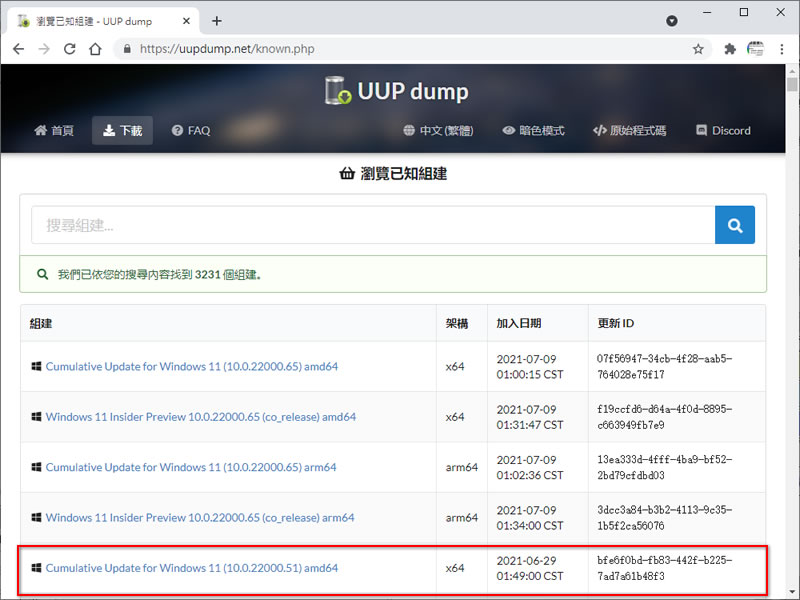Select update ID 3dcc3a84-b3b2-4113-9c35
The image size is (800, 600).
664,517
